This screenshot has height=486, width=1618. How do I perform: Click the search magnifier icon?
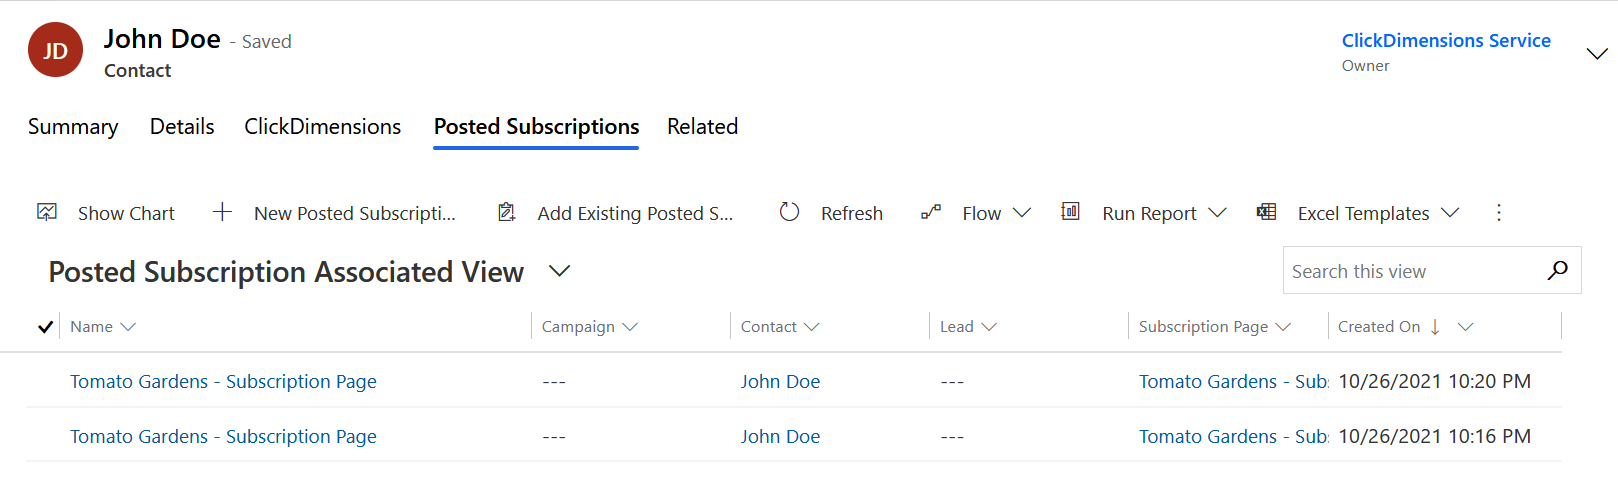(x=1557, y=270)
